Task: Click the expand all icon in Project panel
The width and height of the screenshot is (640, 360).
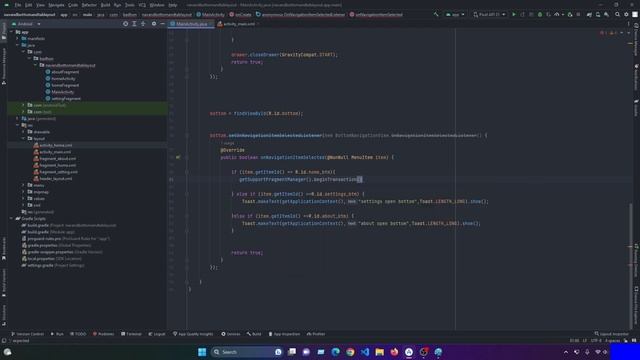Action: tap(134, 24)
